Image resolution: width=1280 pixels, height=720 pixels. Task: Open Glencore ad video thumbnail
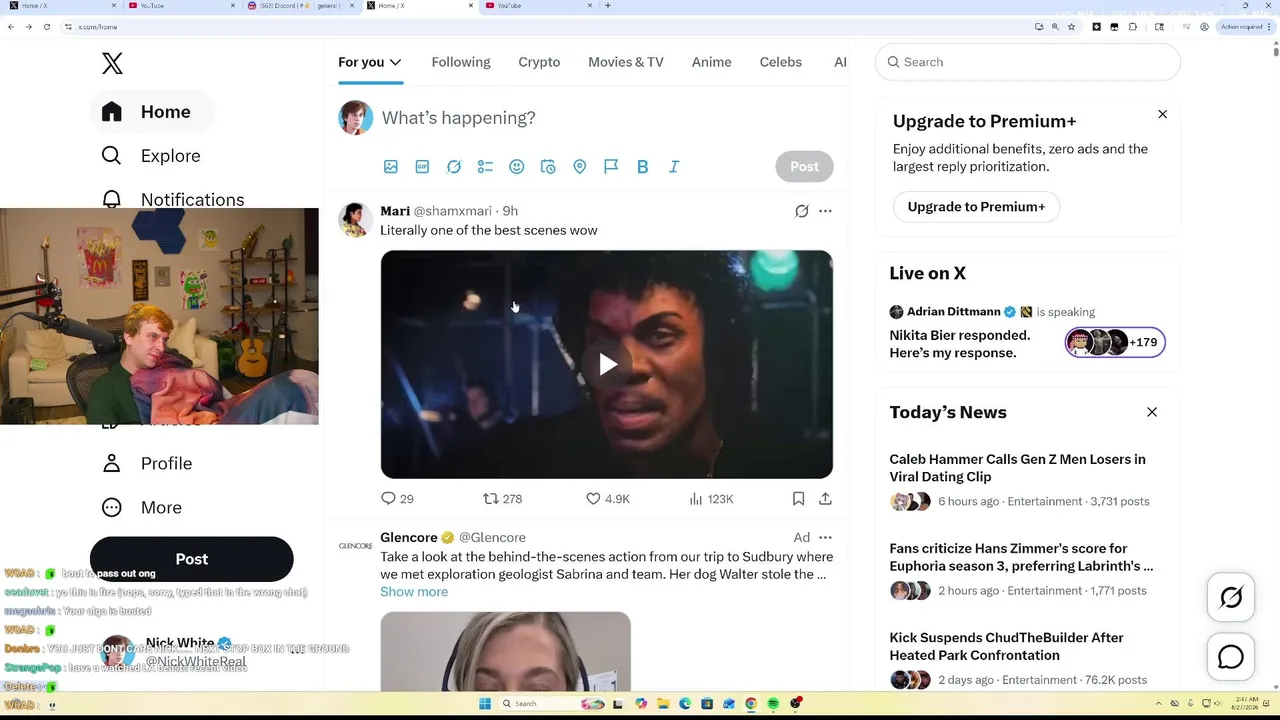[x=506, y=651]
